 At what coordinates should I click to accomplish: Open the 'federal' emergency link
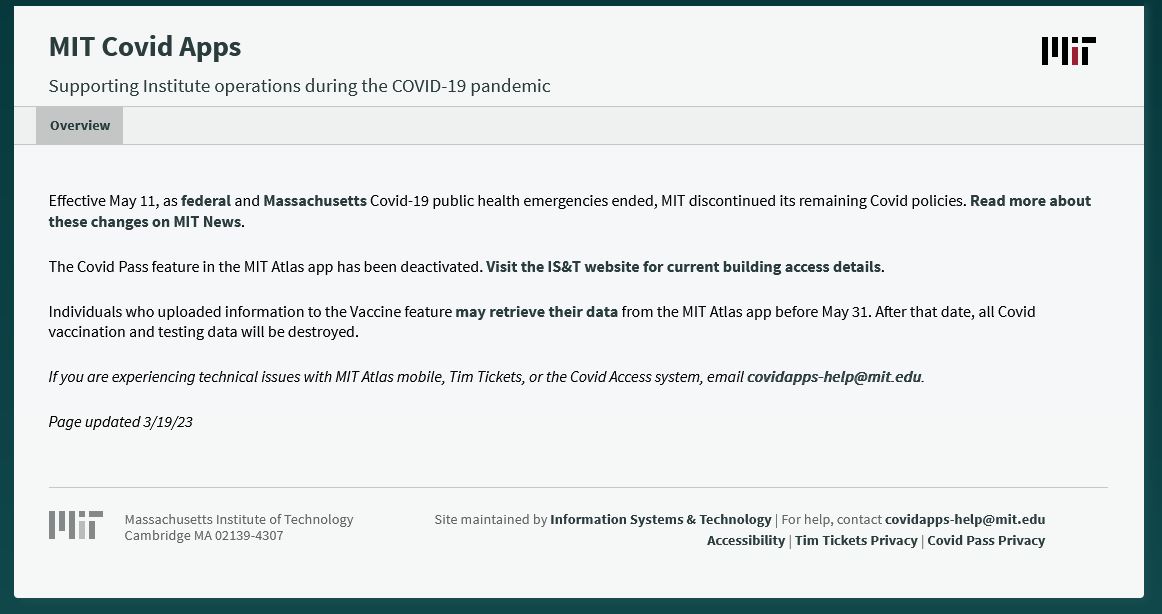coord(206,201)
